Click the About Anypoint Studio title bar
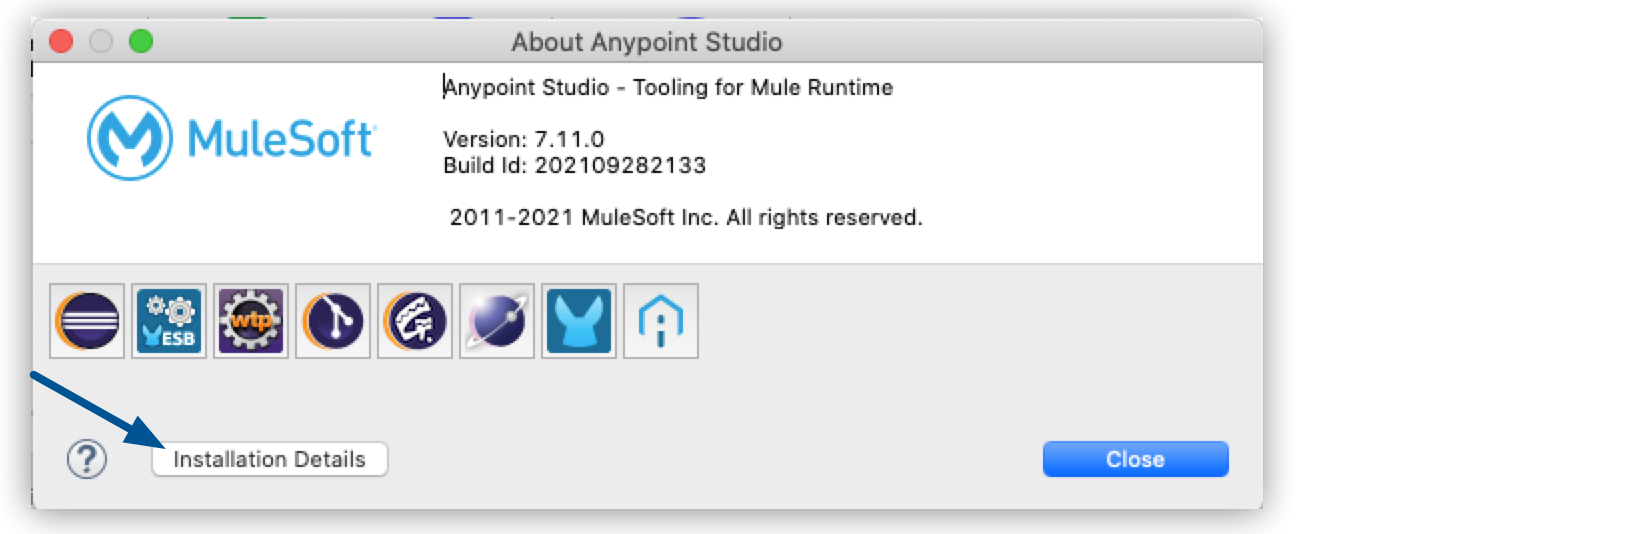This screenshot has width=1630, height=534. pos(646,42)
